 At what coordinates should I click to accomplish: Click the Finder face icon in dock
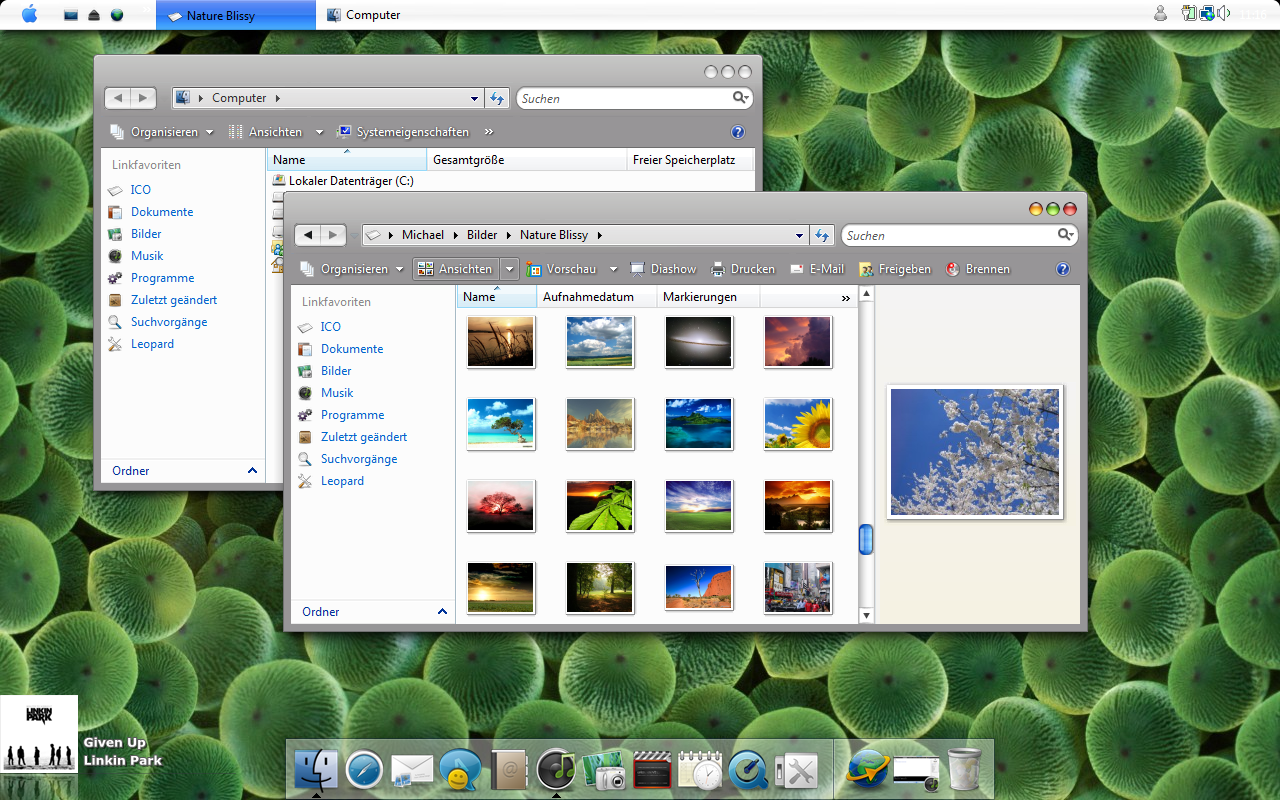point(316,770)
